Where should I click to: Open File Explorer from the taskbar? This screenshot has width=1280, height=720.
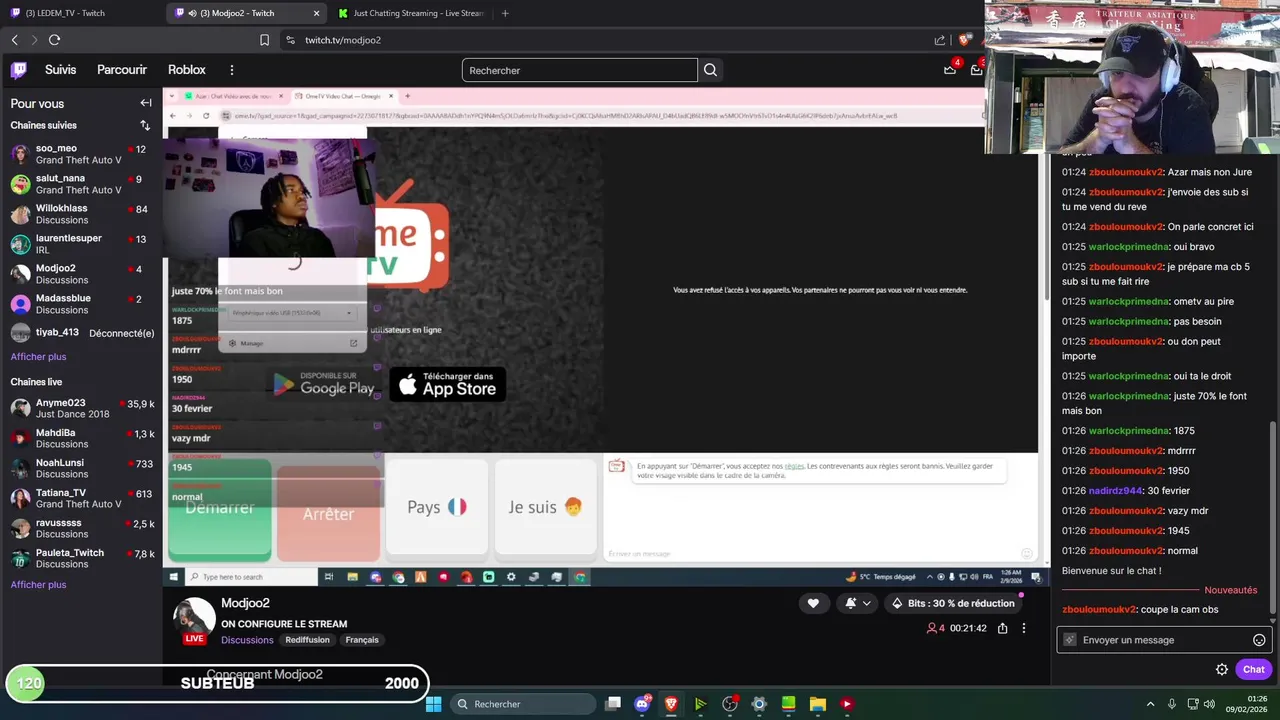817,704
